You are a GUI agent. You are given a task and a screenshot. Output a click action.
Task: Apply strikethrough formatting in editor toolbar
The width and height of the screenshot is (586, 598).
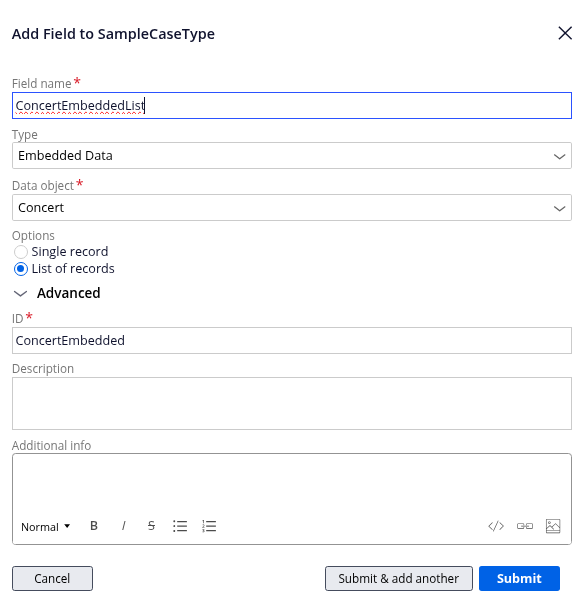[x=151, y=526]
